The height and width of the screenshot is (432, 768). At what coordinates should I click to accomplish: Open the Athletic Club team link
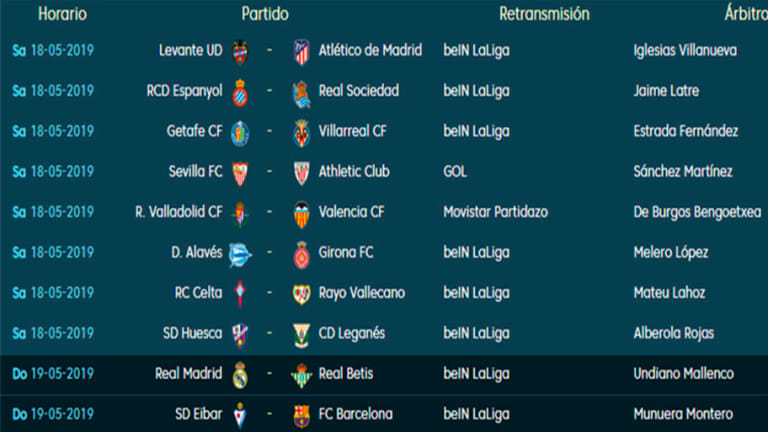pyautogui.click(x=354, y=172)
